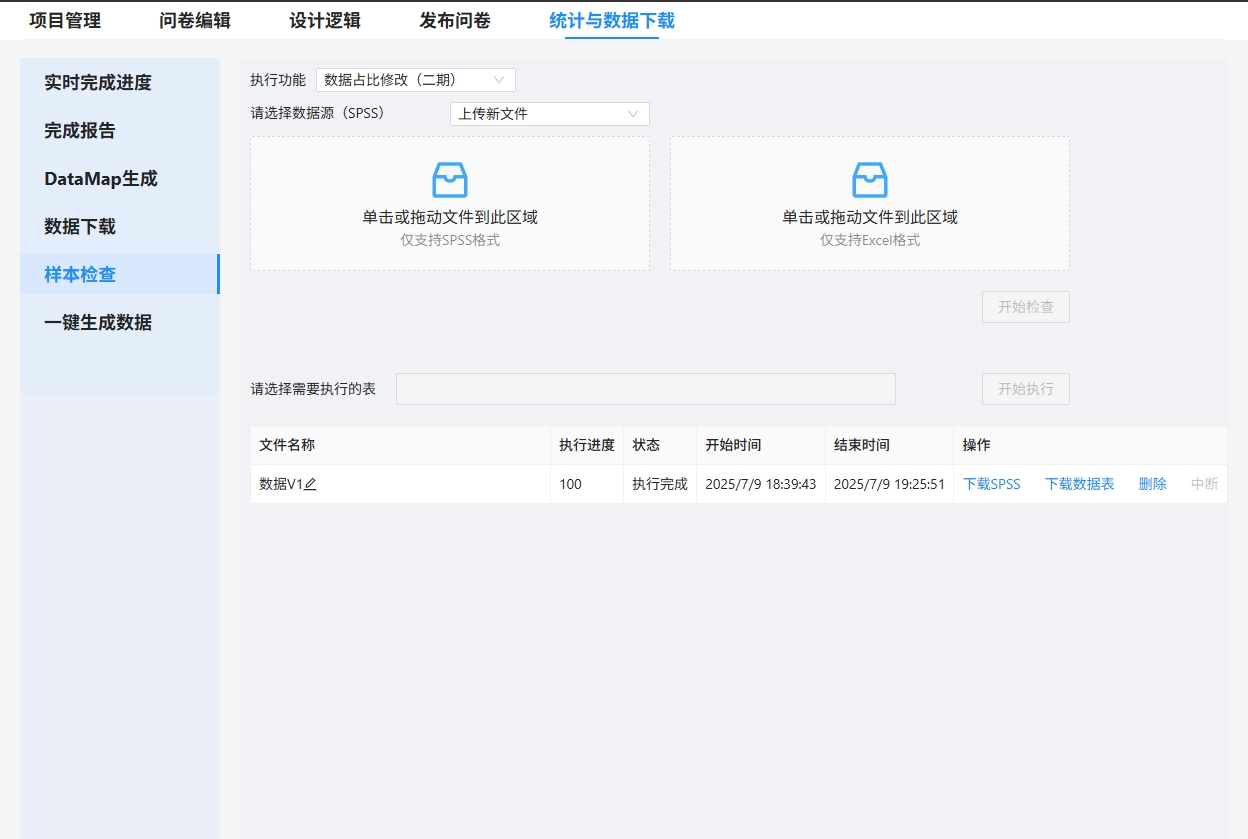Screen dimensions: 1248x839
Task: Click the 执行完成 status cell
Action: 660,484
